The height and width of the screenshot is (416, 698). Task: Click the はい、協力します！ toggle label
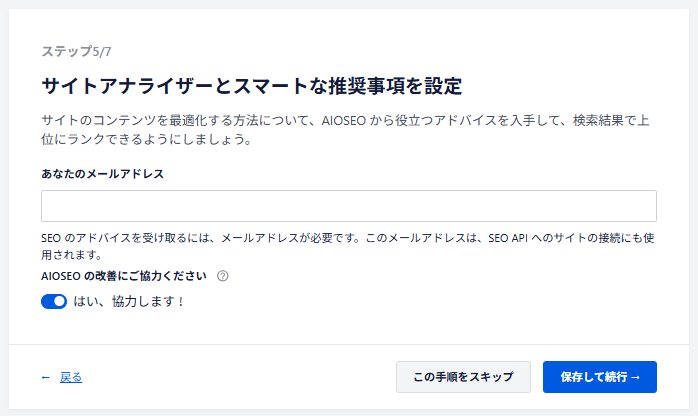pos(129,301)
